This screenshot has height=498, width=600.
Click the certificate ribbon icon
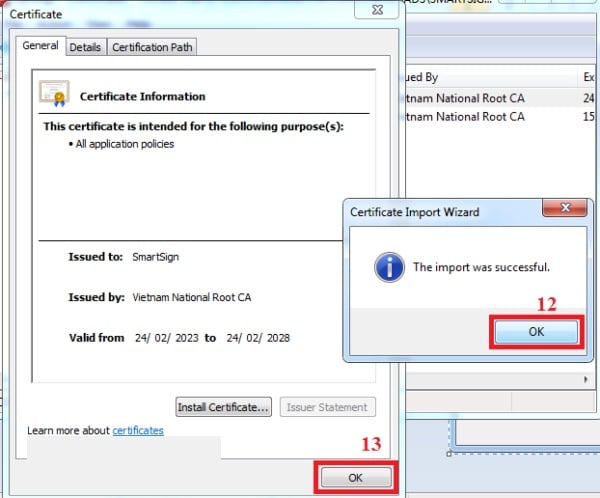54,93
